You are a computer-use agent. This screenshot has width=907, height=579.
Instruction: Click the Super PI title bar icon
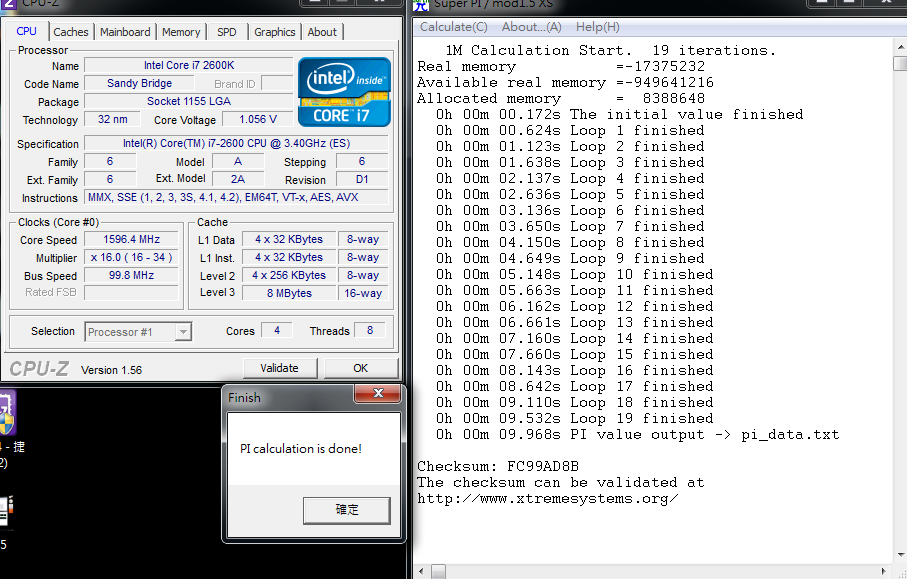coord(421,5)
